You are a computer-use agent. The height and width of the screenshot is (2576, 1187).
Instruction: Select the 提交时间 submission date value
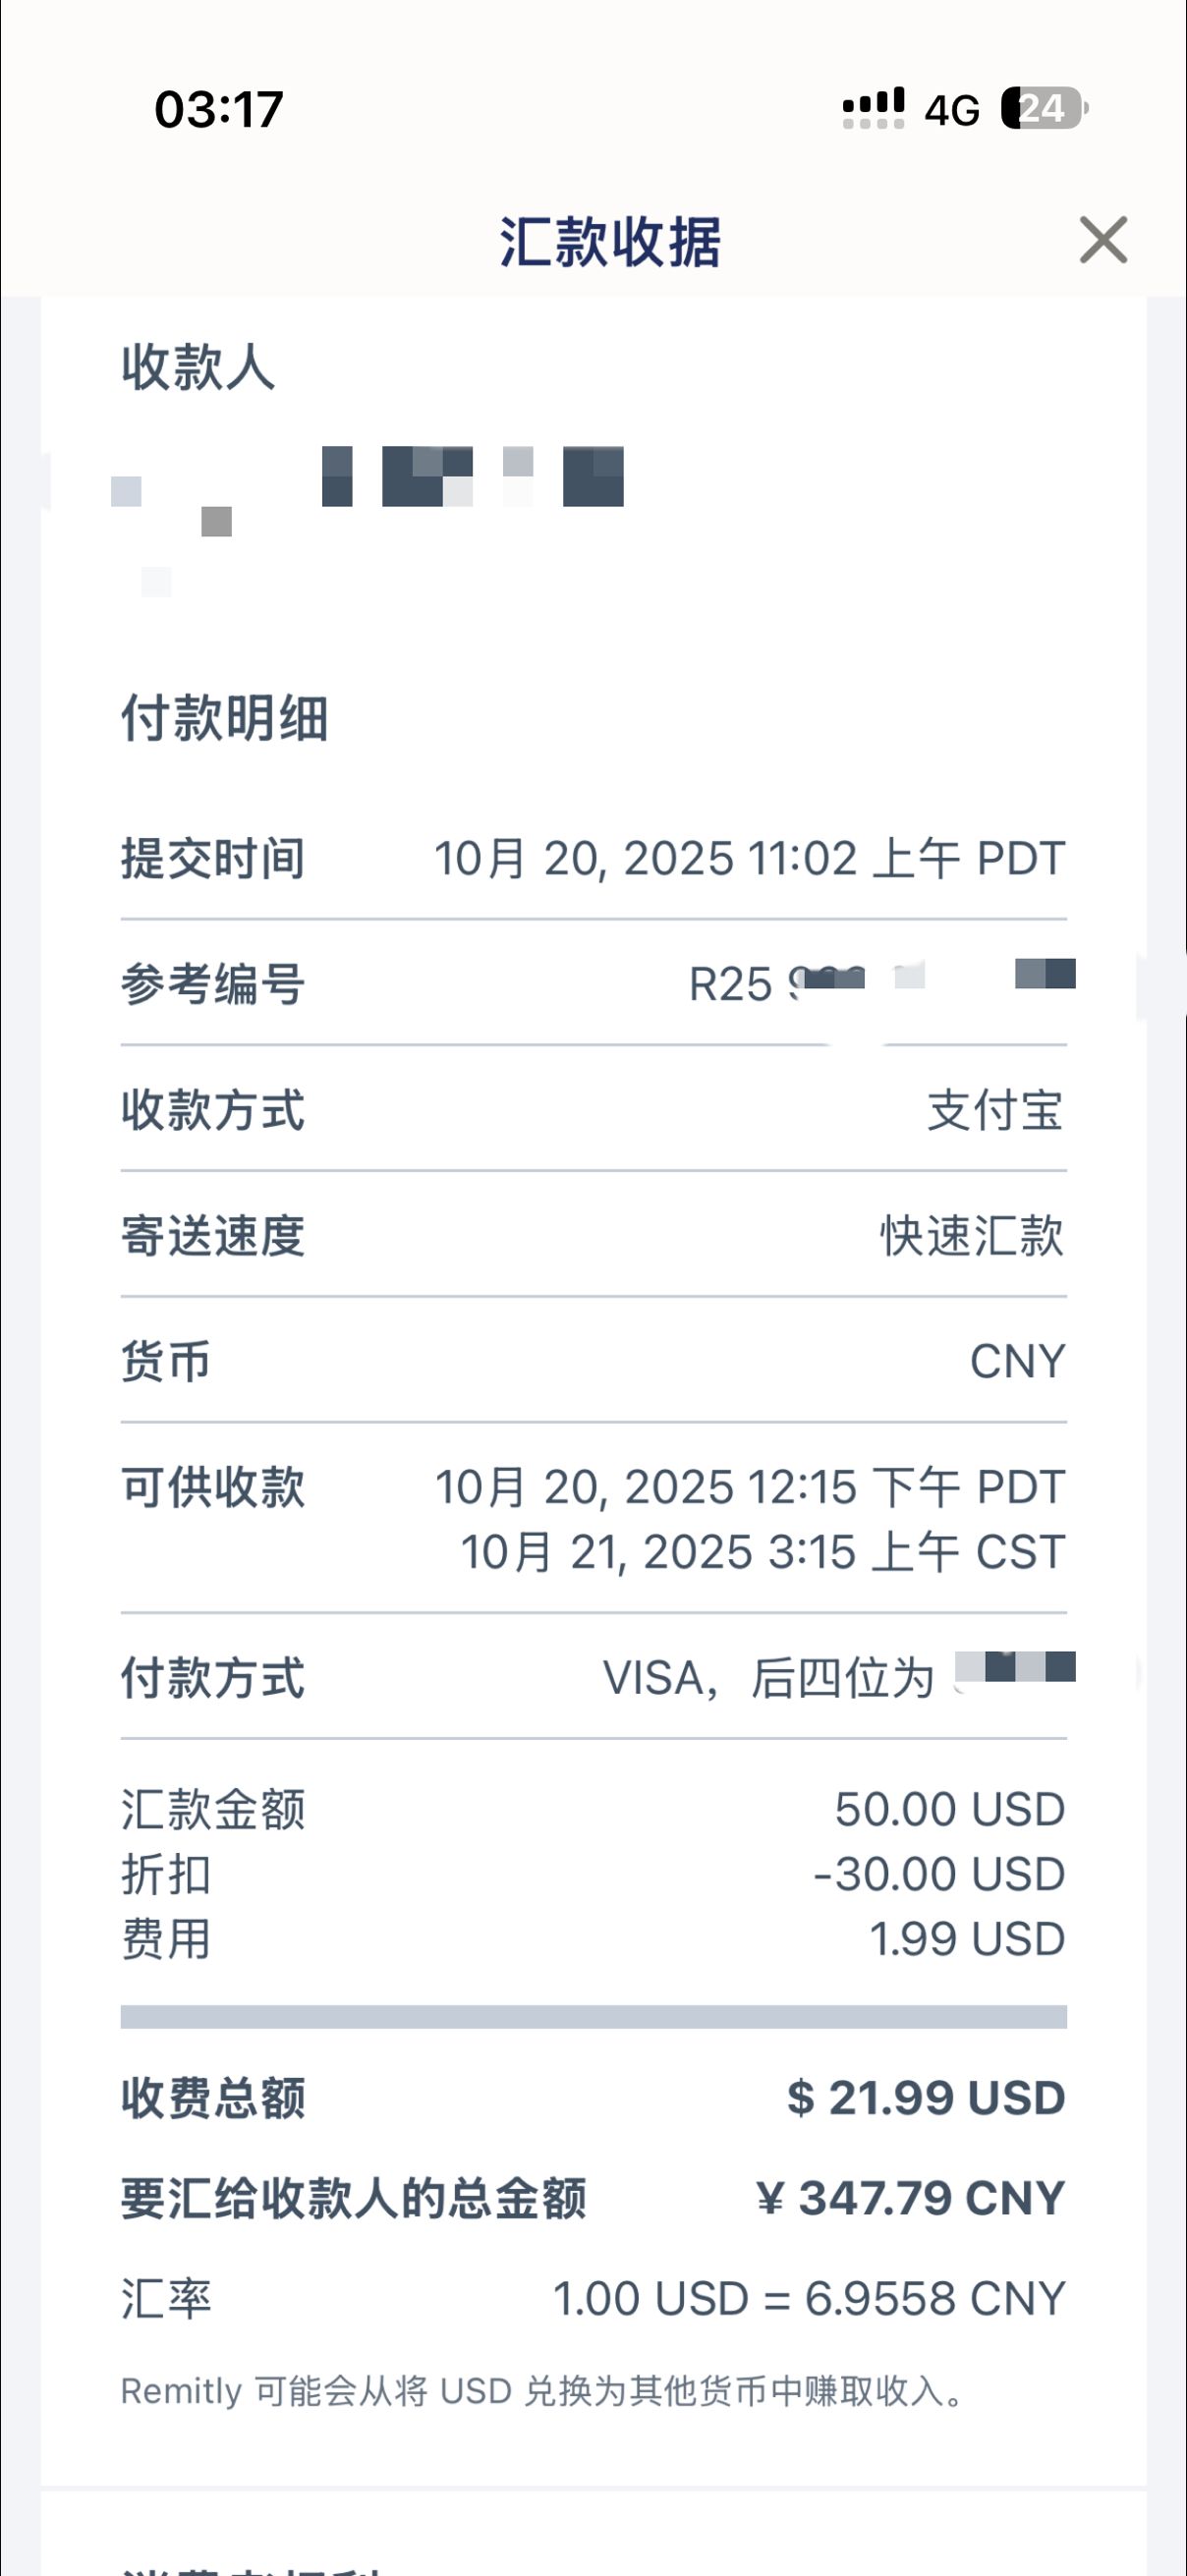(x=749, y=858)
